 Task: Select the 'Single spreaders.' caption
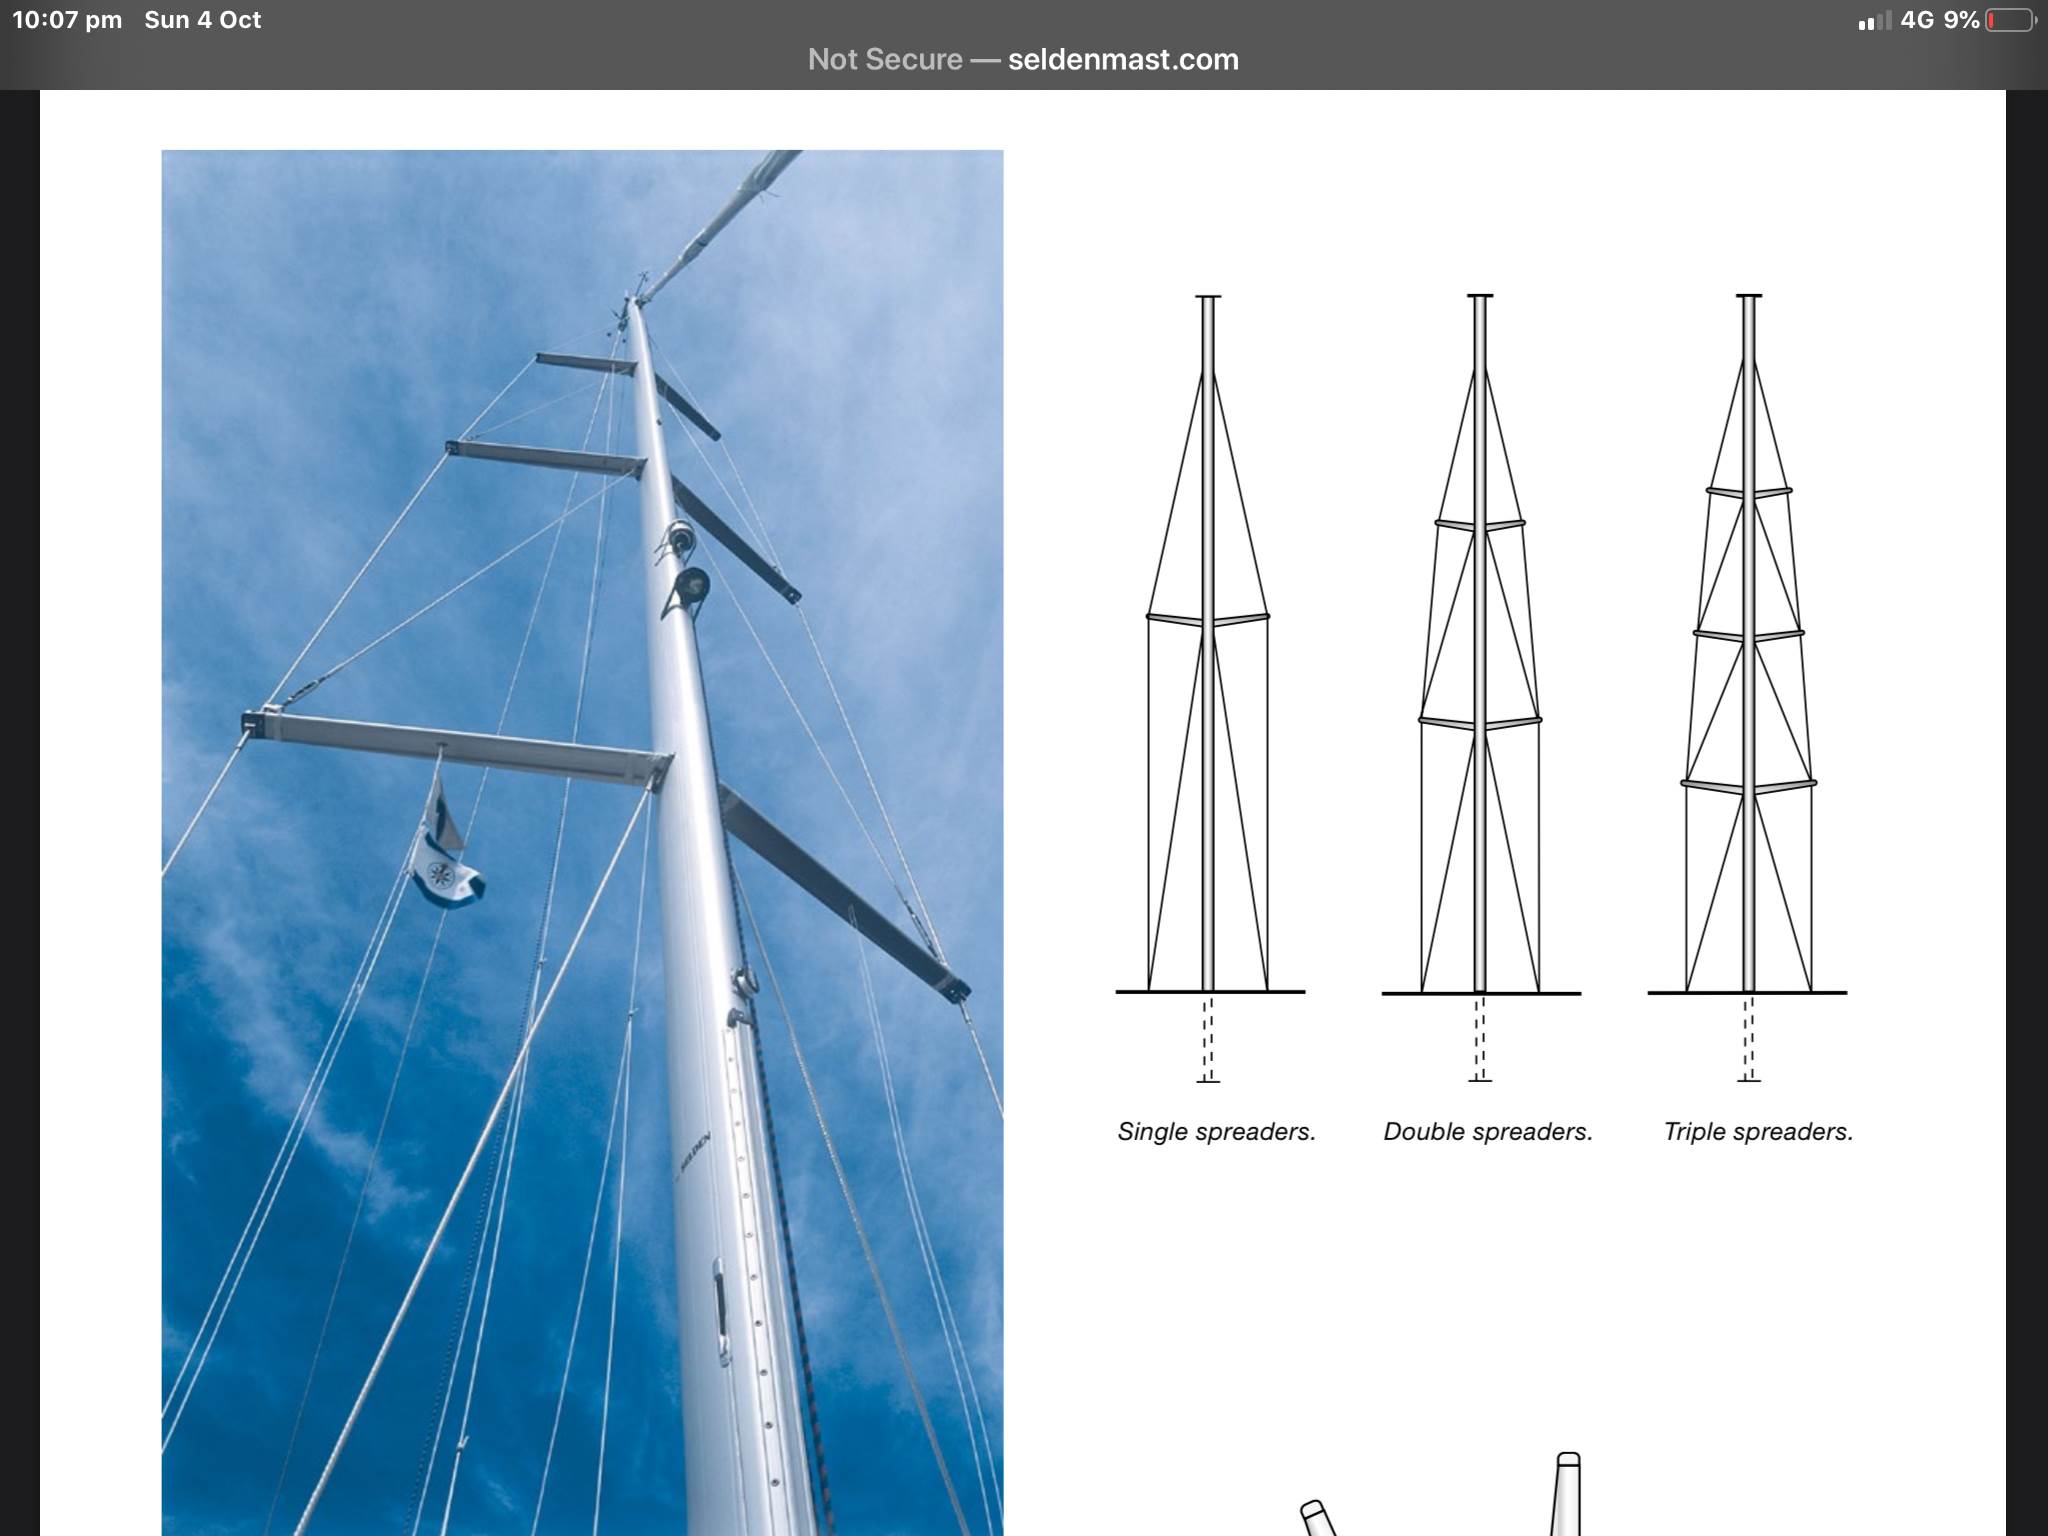[1216, 1132]
